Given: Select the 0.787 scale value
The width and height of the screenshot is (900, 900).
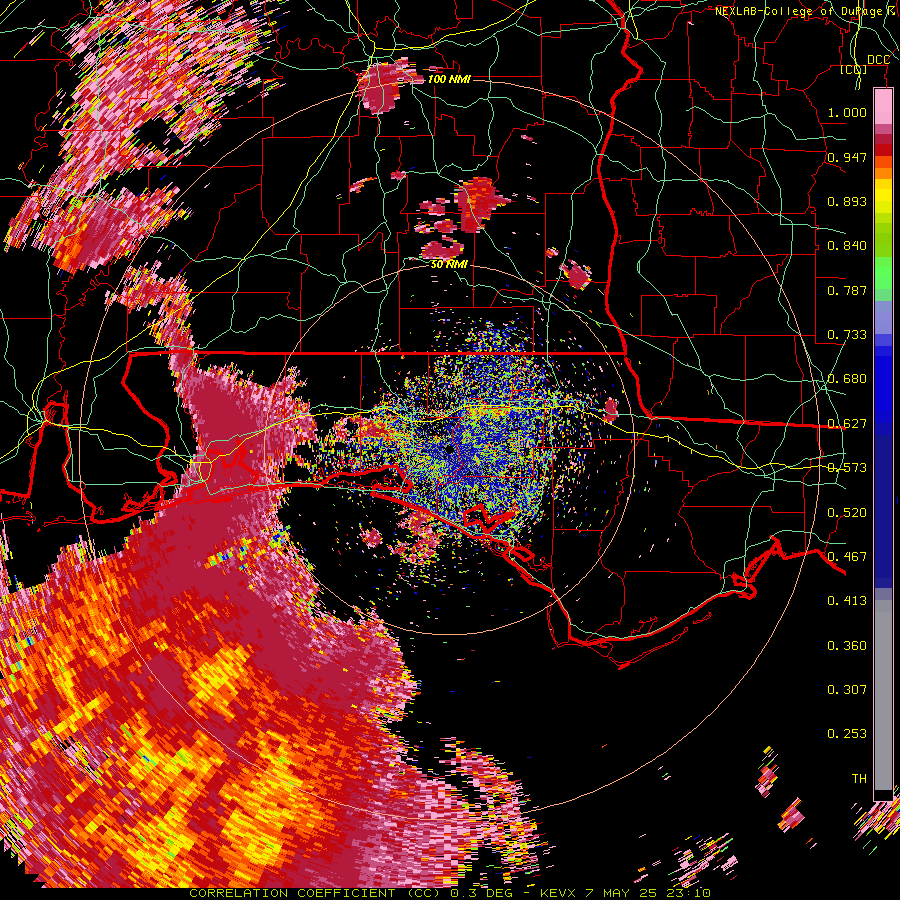Looking at the screenshot, I should [847, 290].
